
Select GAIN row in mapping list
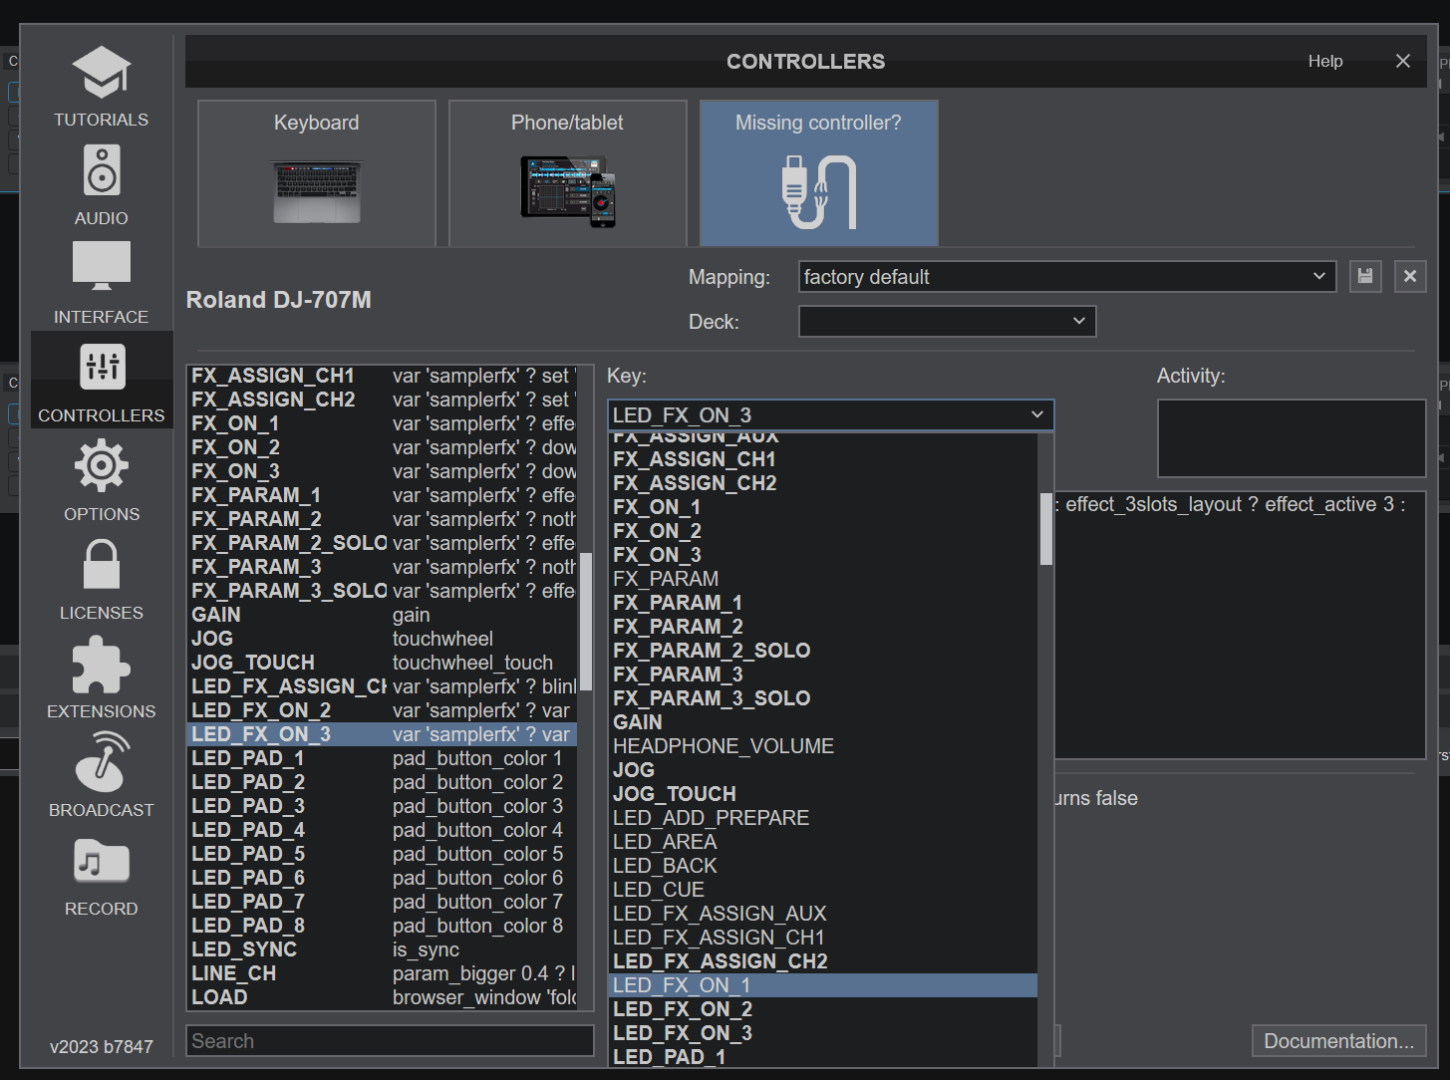pos(384,615)
